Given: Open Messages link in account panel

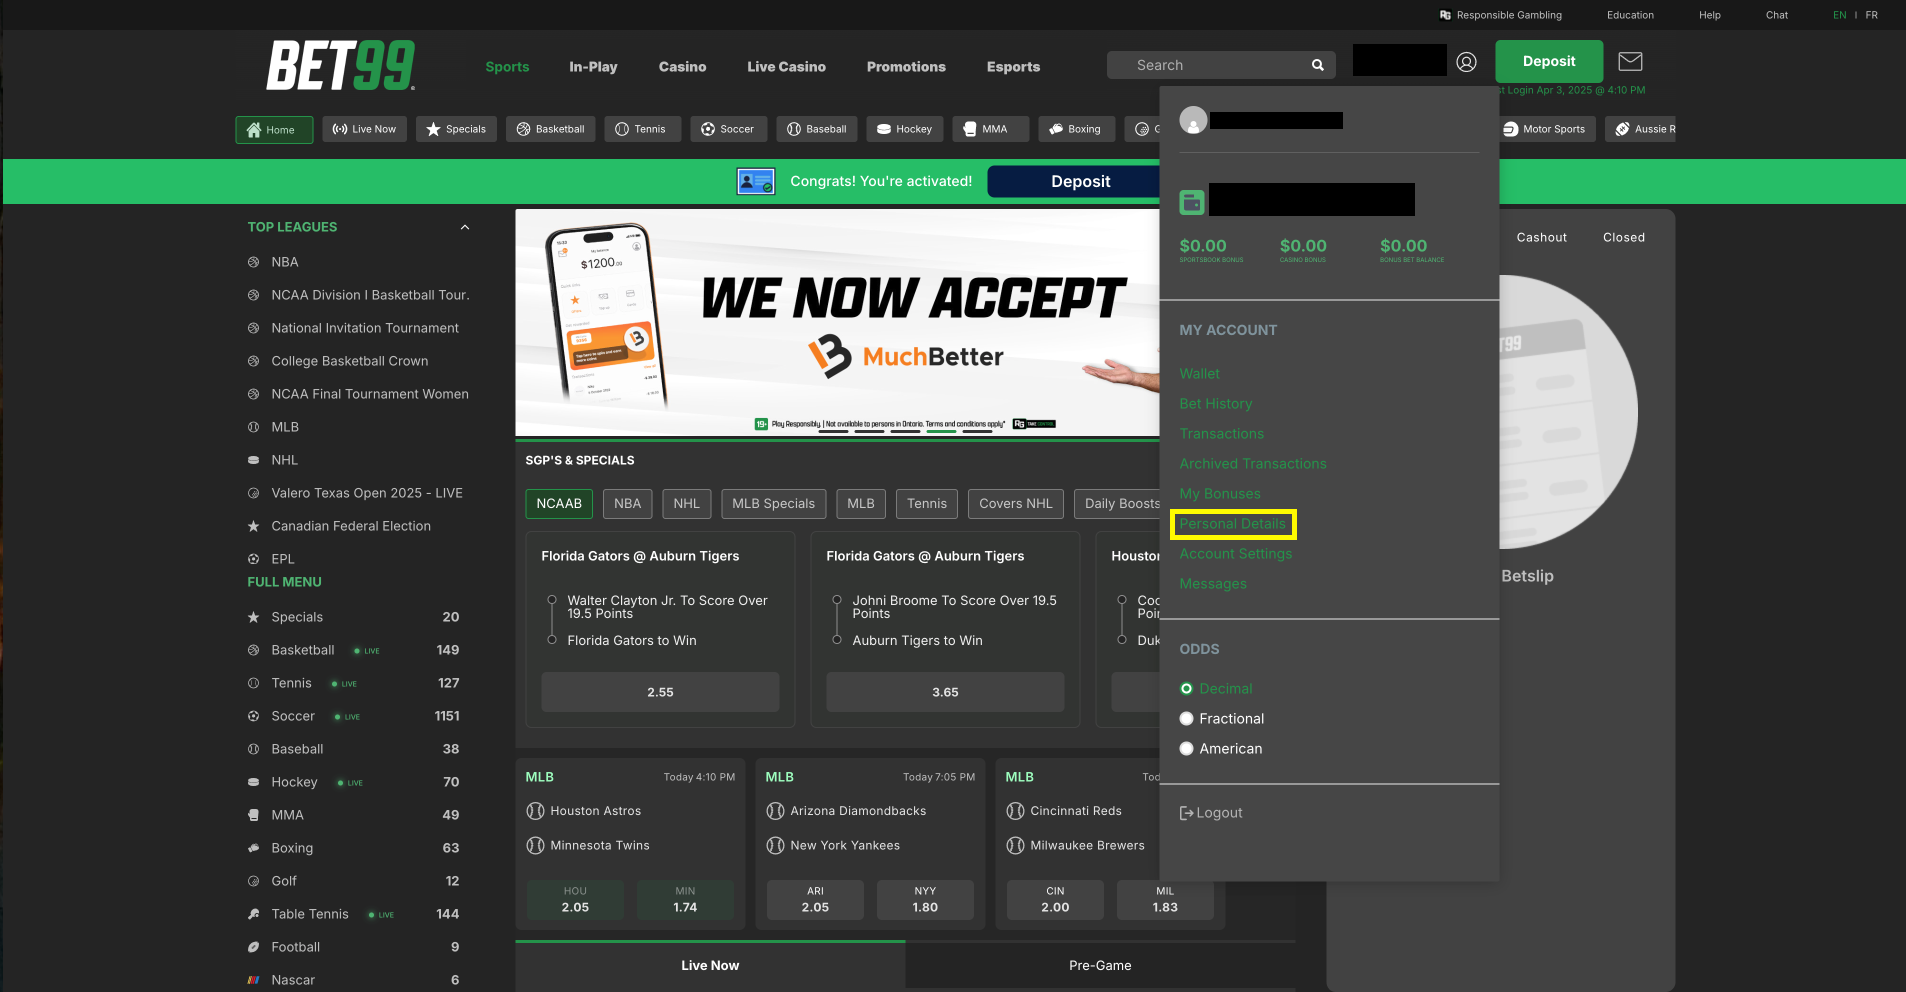Looking at the screenshot, I should pyautogui.click(x=1212, y=584).
